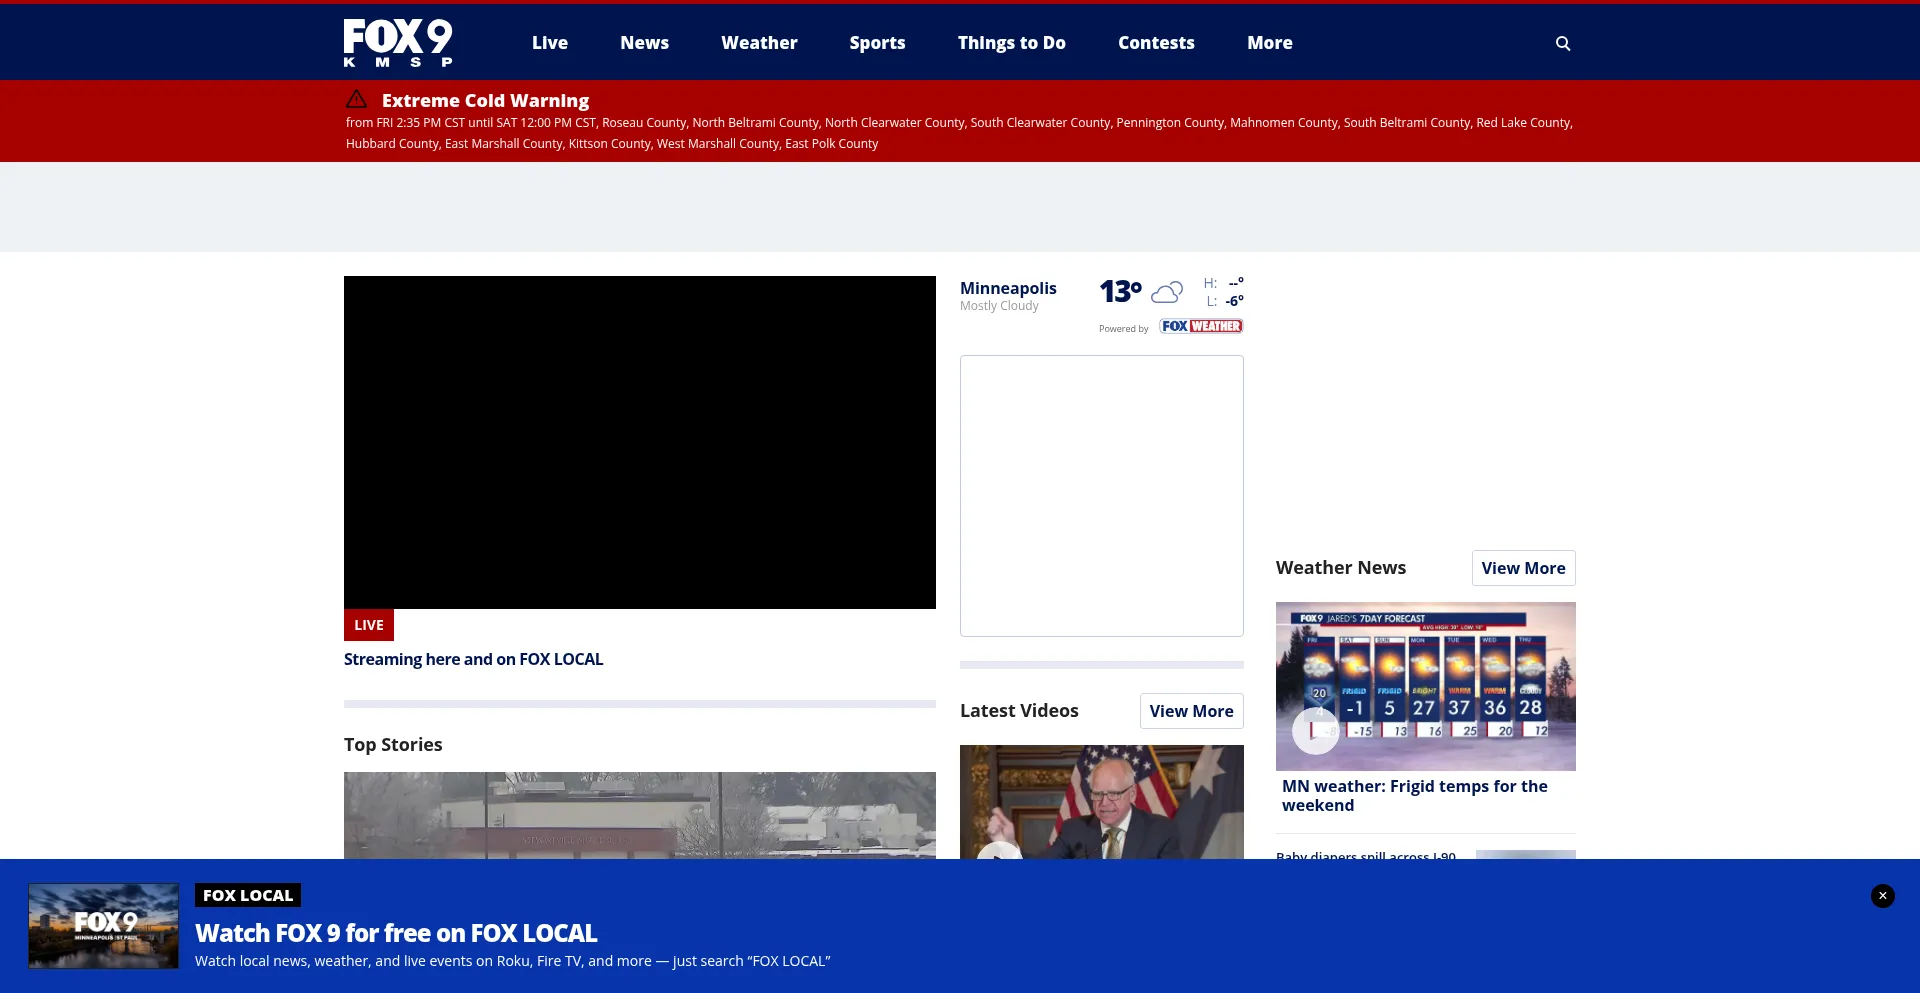Click the FOX 9 thumbnail in the banner
1920x993 pixels.
[x=104, y=926]
